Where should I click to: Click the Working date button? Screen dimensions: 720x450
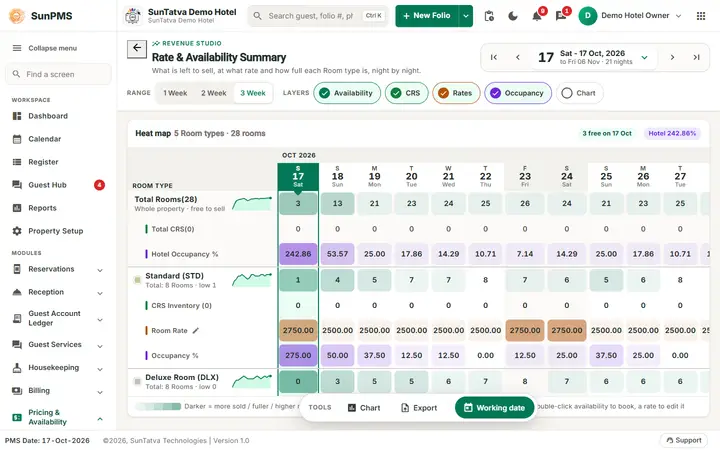pyautogui.click(x=495, y=408)
